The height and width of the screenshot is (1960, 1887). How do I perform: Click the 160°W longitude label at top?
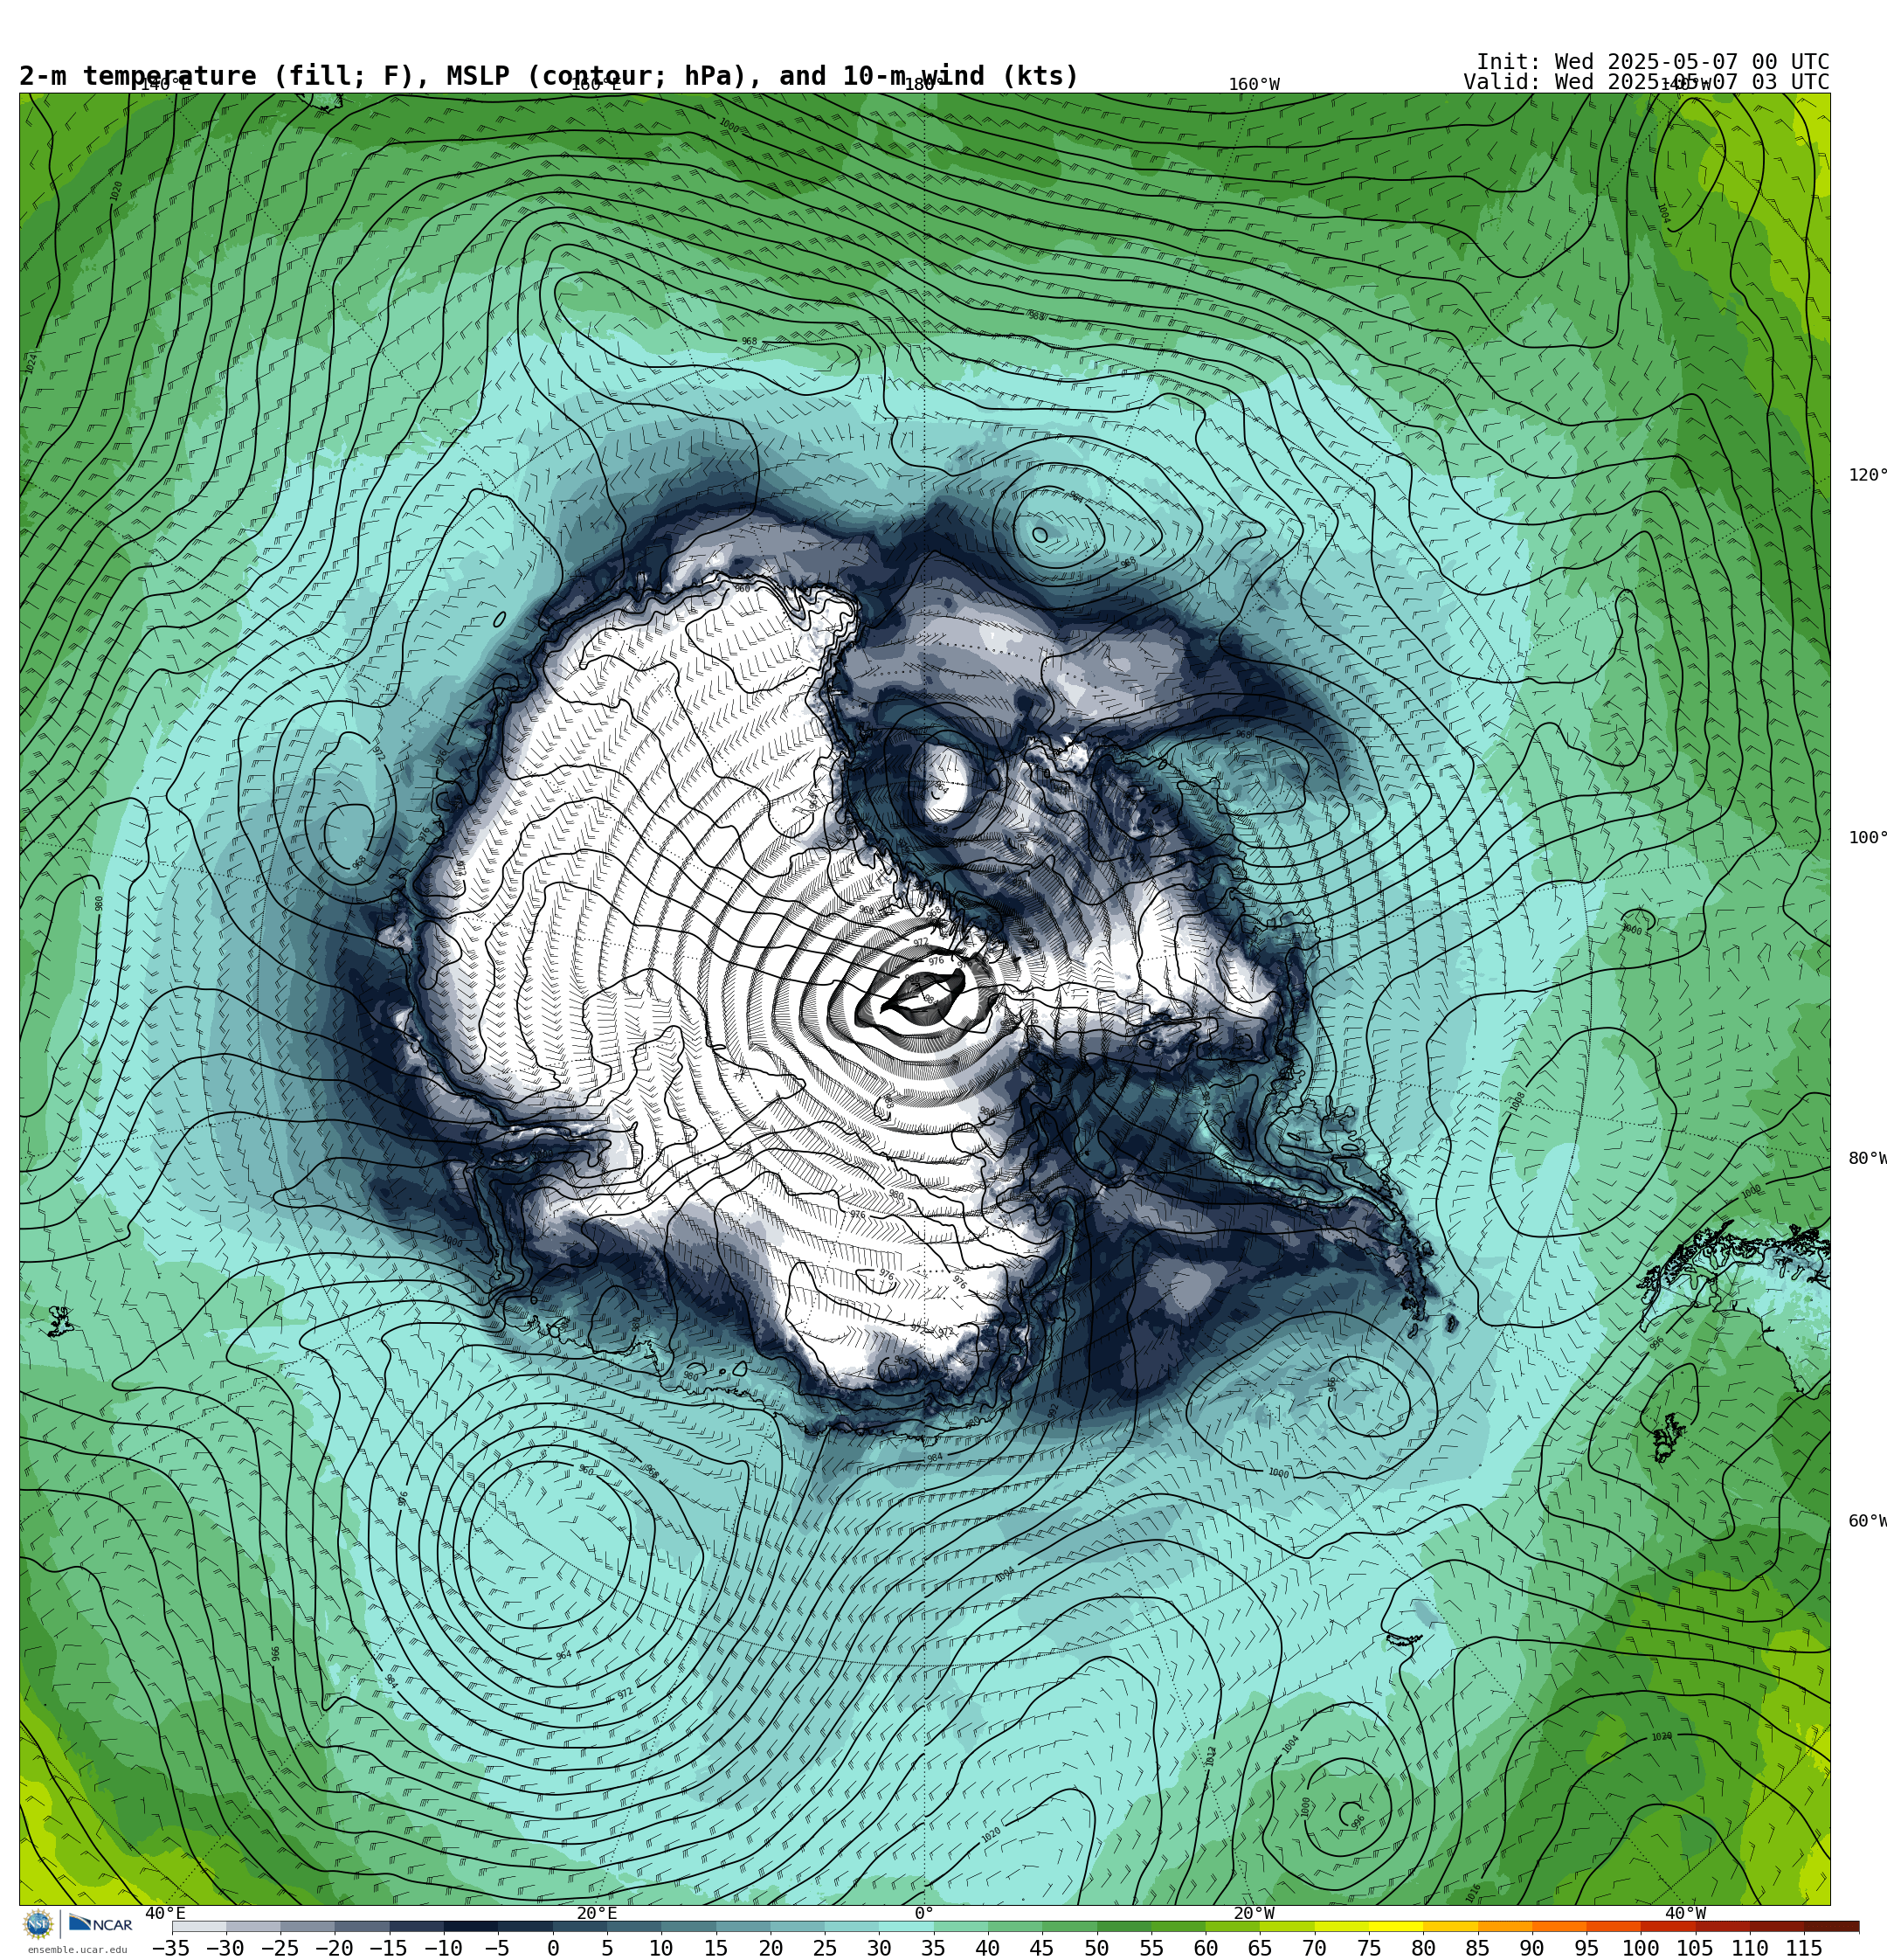1254,84
